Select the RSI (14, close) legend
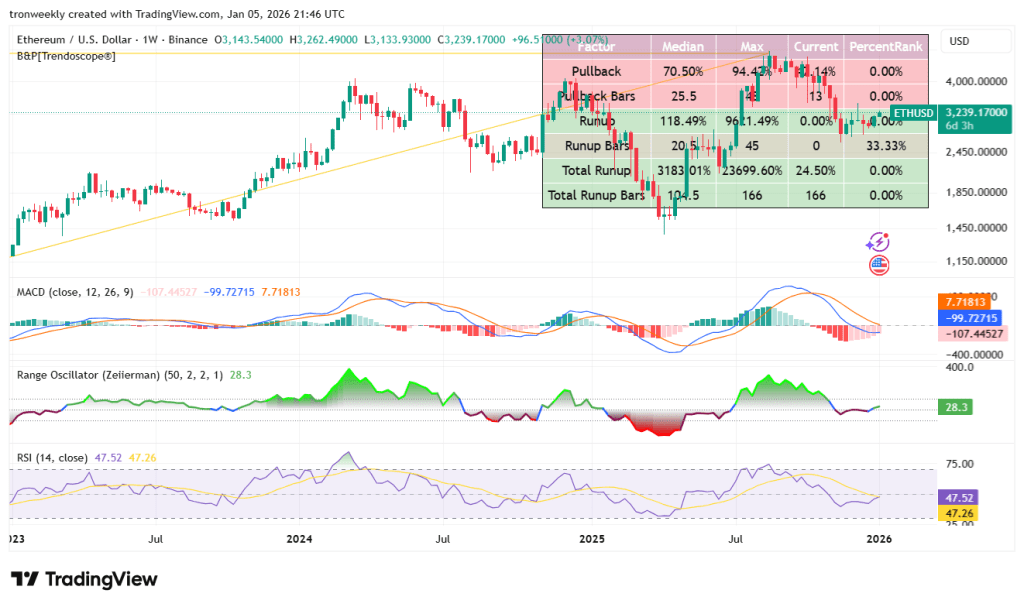Image resolution: width=1024 pixels, height=607 pixels. [52, 458]
